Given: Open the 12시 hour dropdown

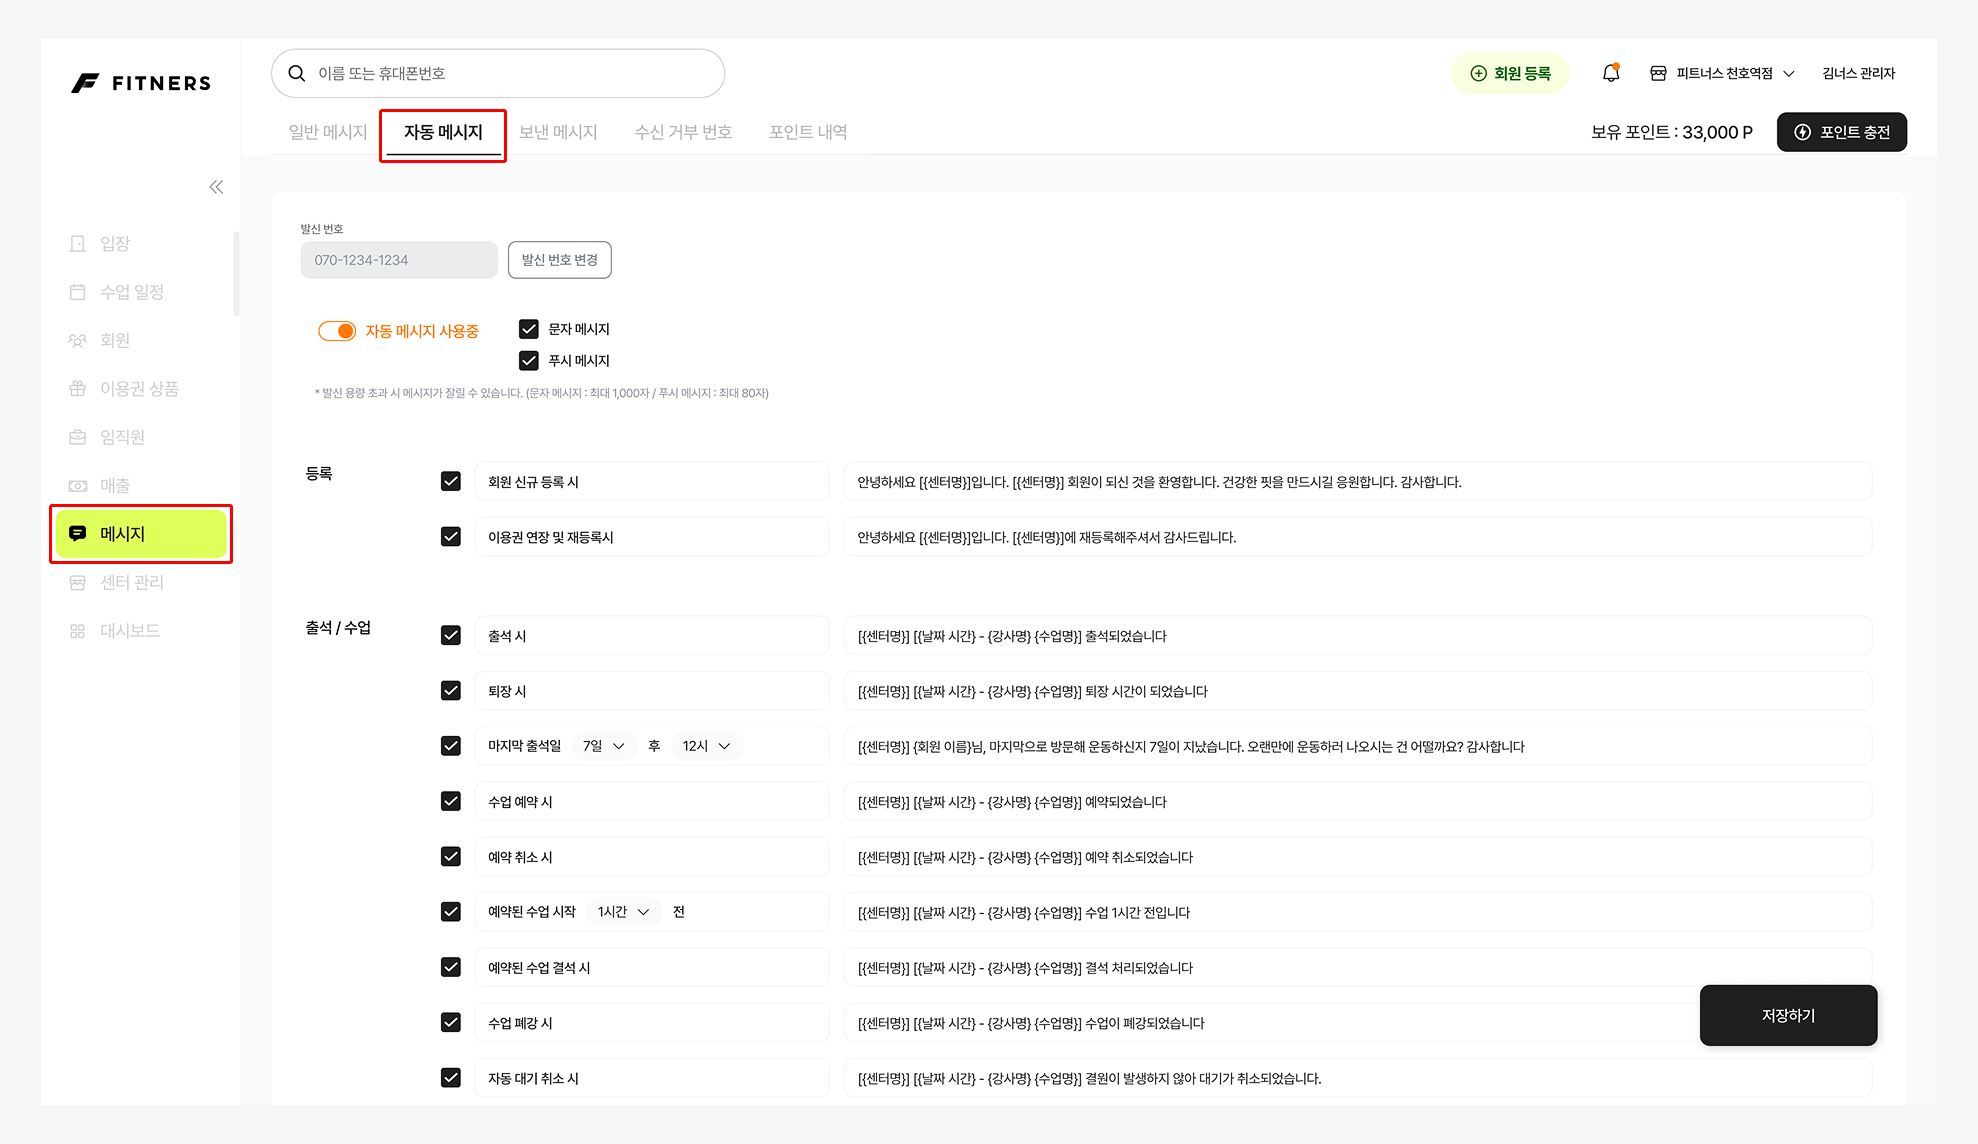Looking at the screenshot, I should (x=707, y=746).
